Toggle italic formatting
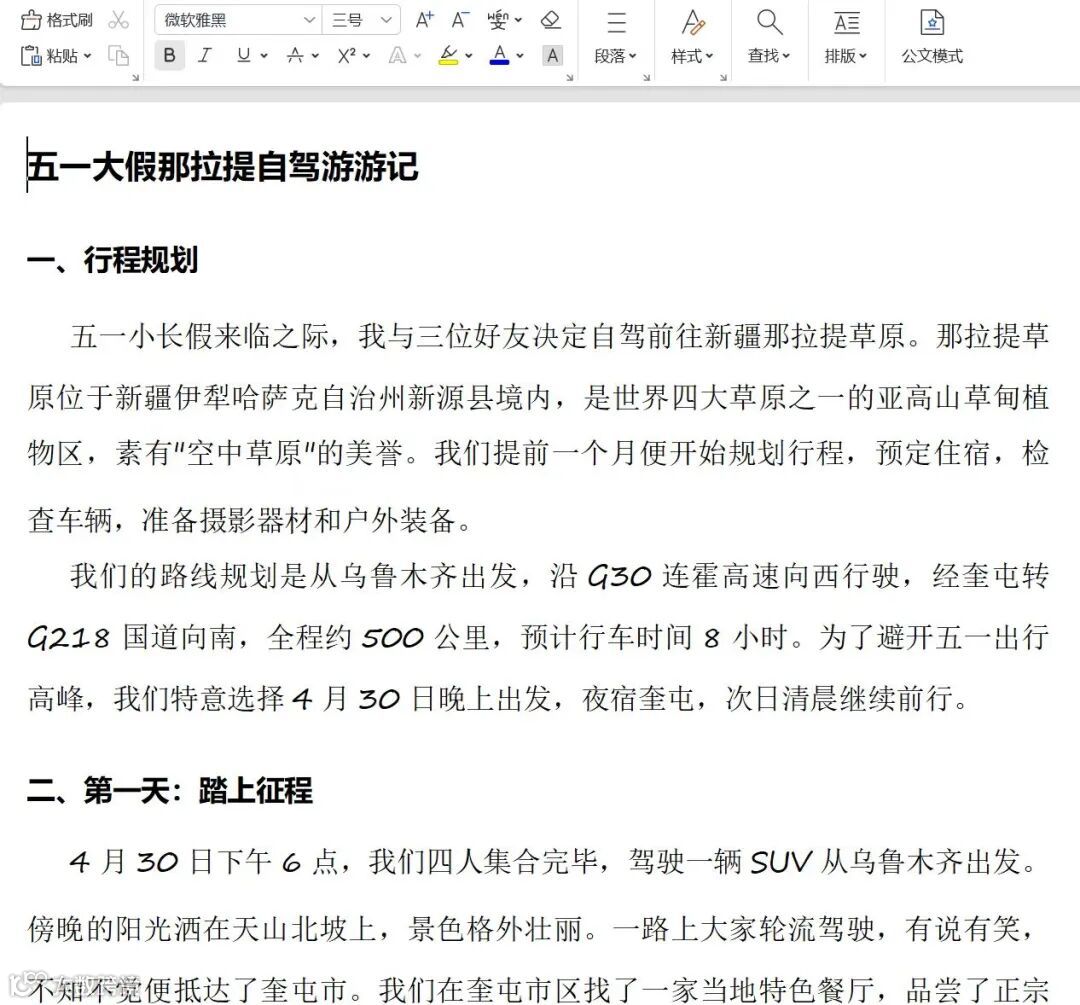This screenshot has height=1005, width=1080. tap(205, 55)
